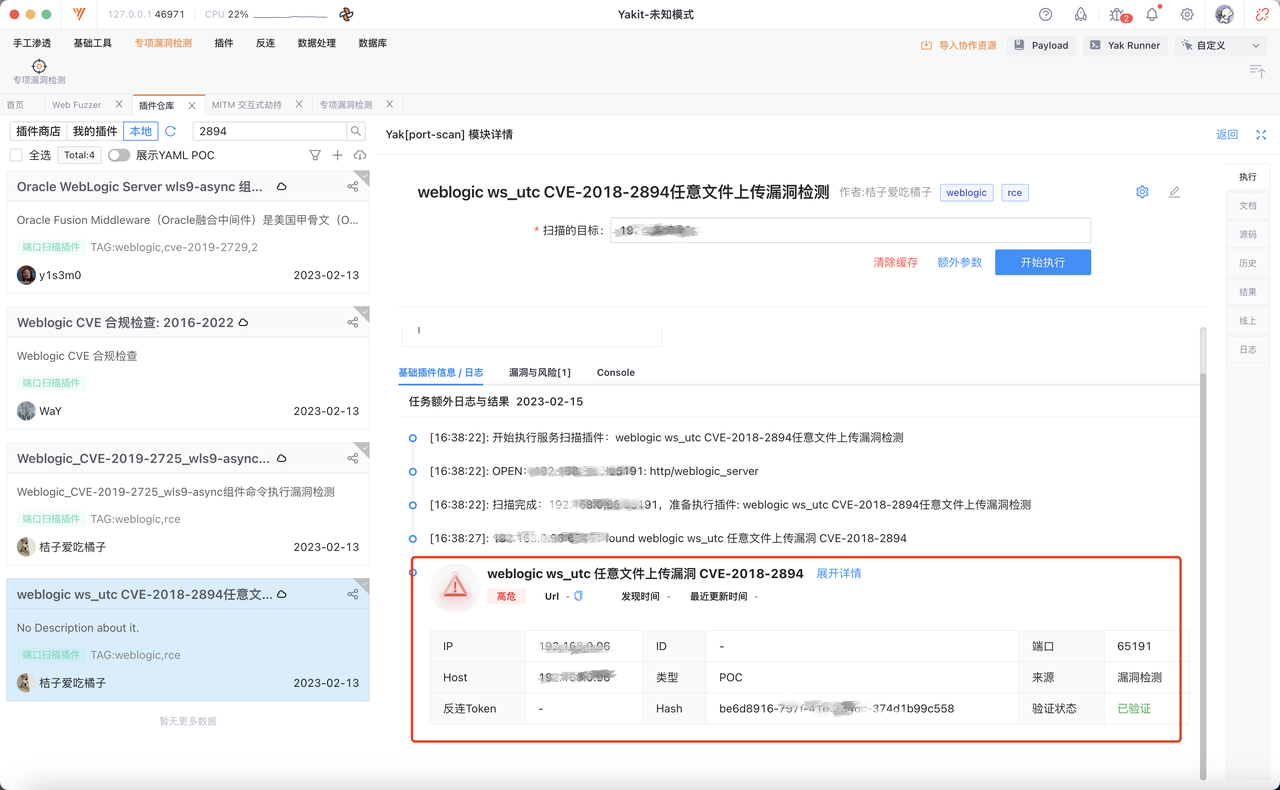Click the Yakit logo icon in title bar
Viewport: 1280px width, 790px height.
tap(79, 15)
